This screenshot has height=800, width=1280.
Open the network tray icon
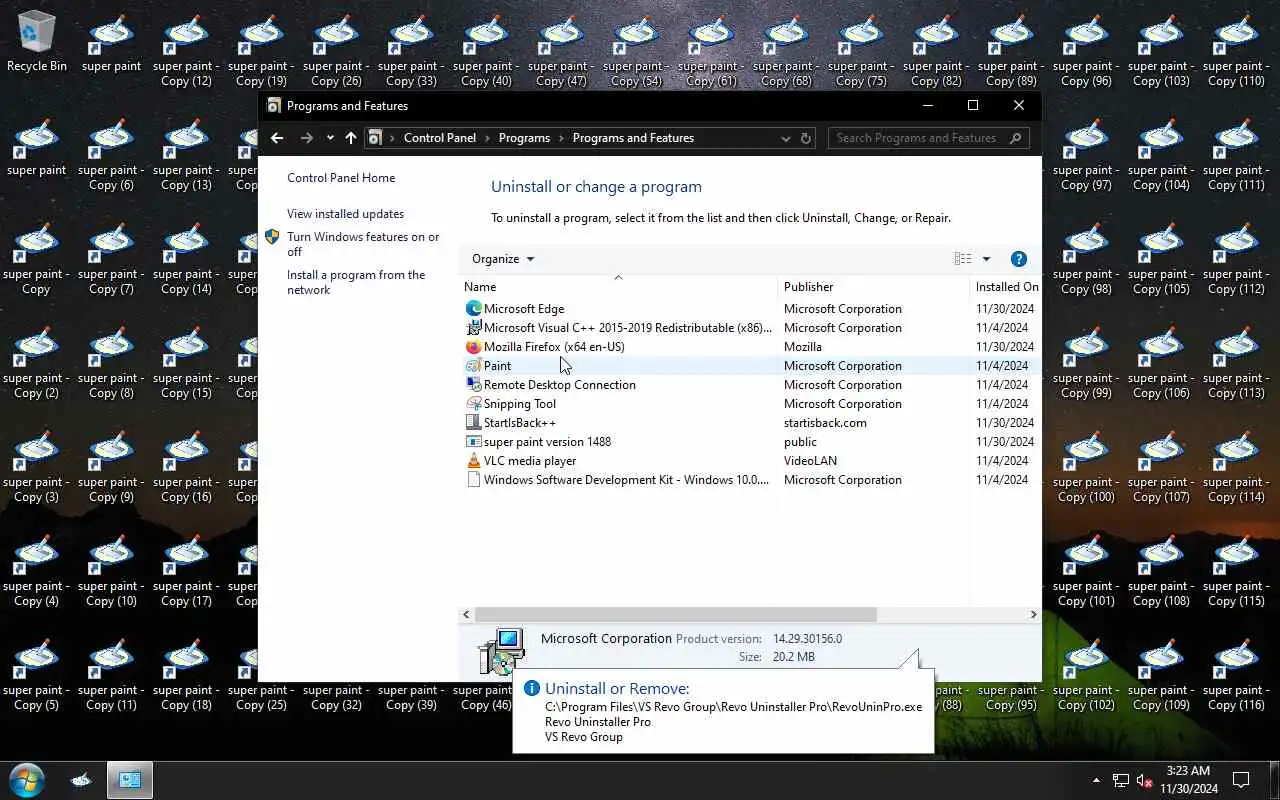tap(1121, 781)
